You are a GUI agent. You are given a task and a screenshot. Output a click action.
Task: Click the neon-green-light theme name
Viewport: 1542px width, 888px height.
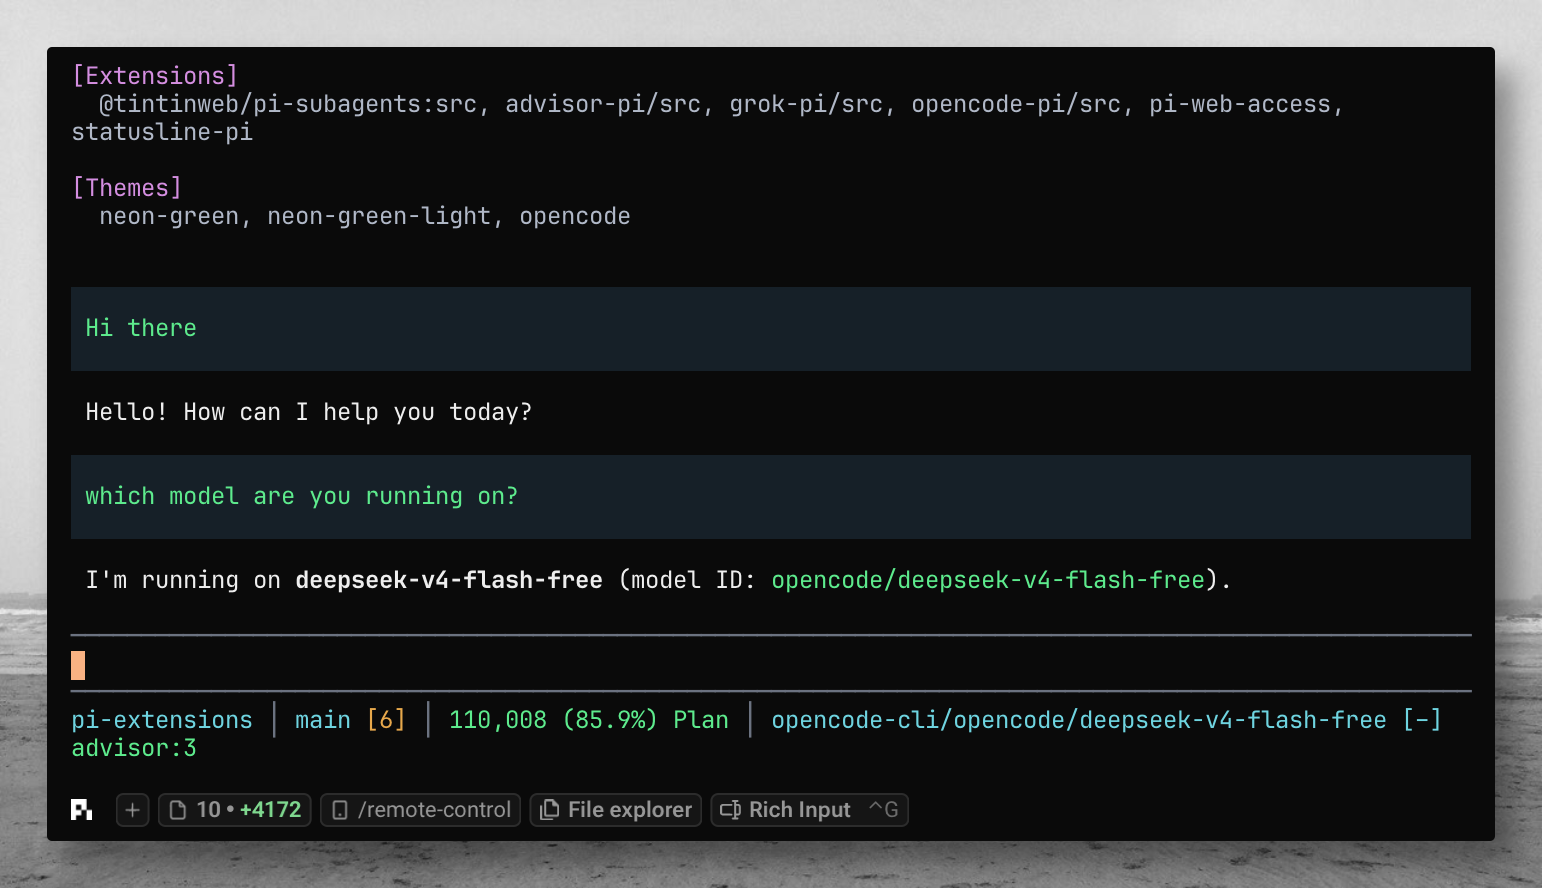click(379, 216)
